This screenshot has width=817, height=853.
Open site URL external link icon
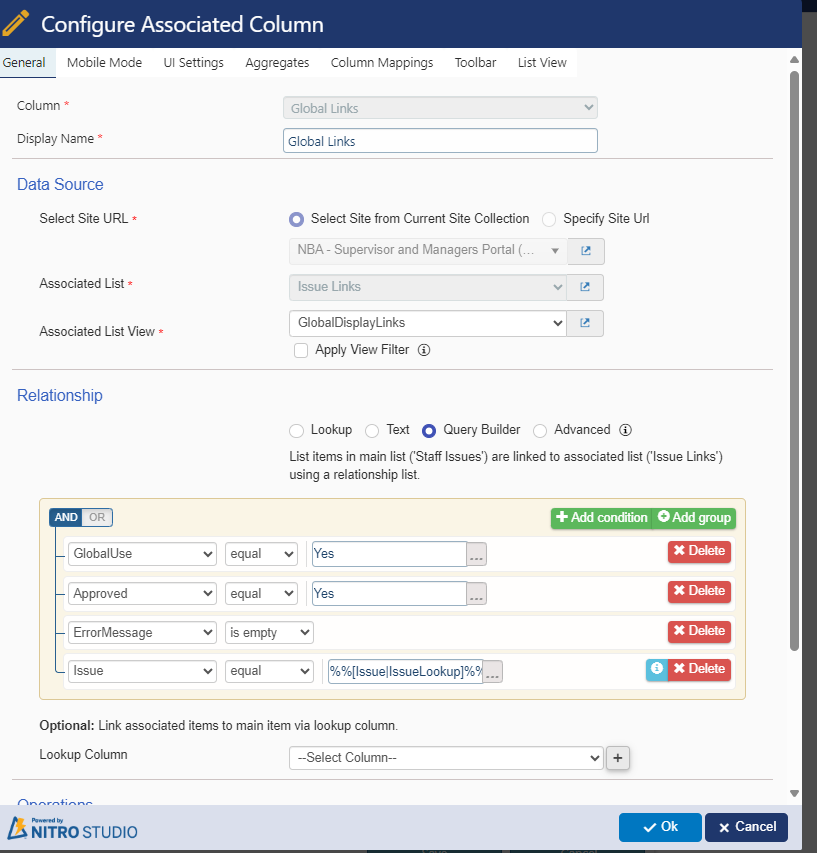585,250
